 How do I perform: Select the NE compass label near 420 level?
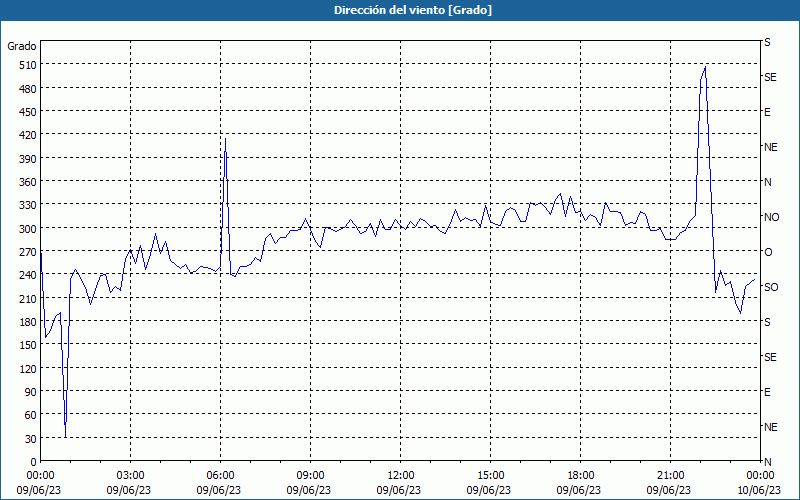771,147
